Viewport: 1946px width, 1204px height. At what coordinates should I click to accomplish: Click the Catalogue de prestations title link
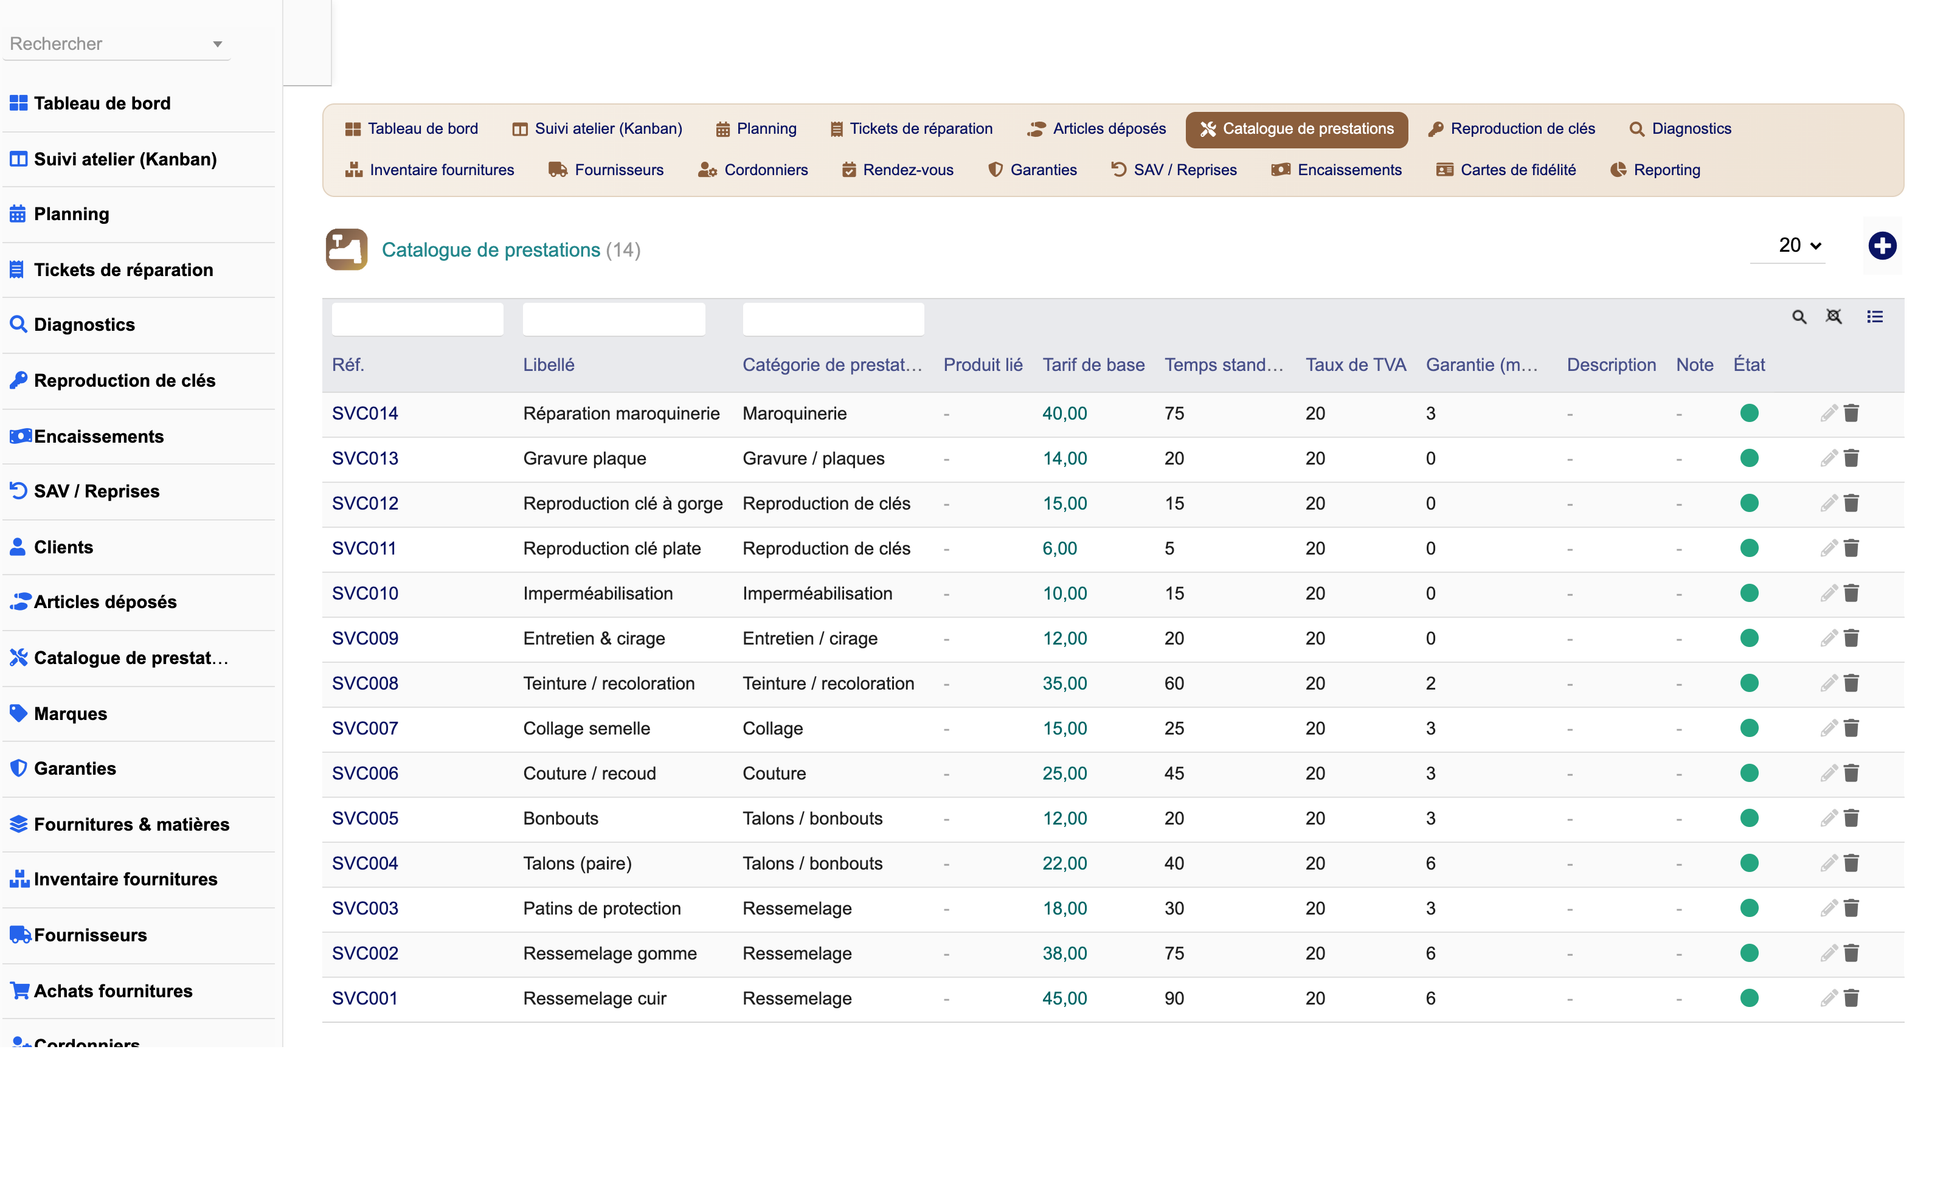[x=491, y=250]
